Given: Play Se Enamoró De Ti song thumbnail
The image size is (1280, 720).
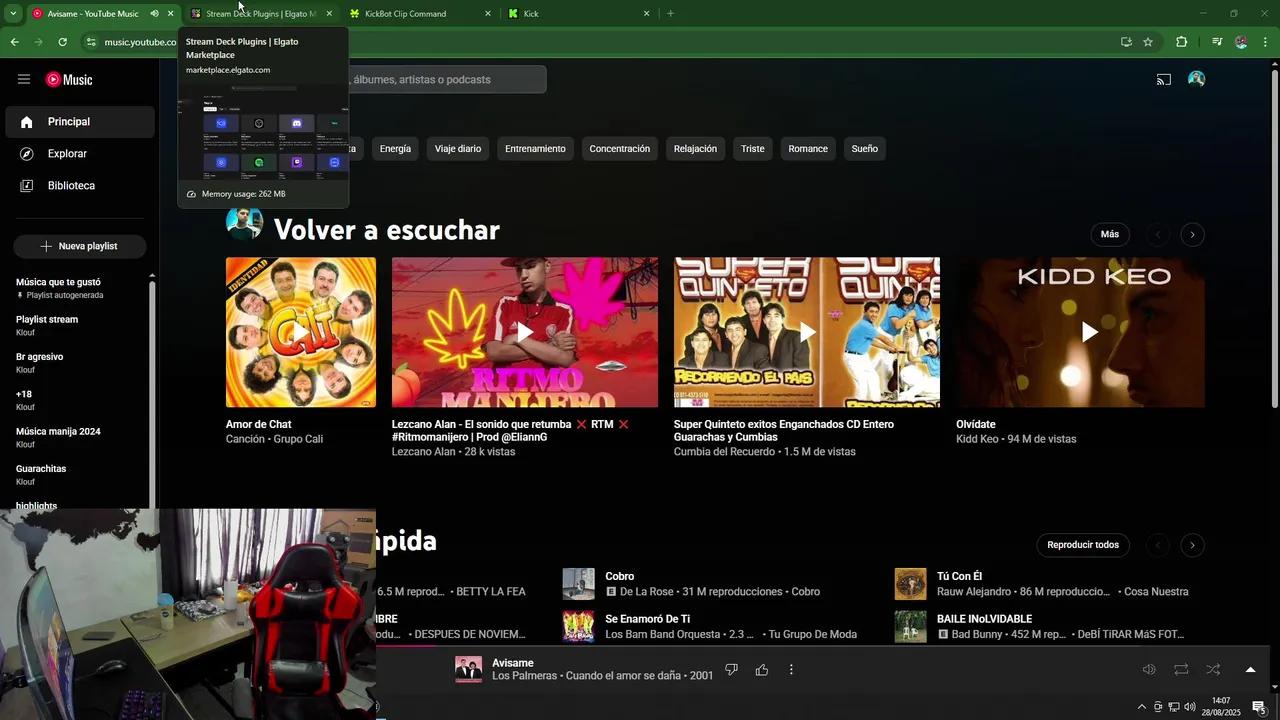Looking at the screenshot, I should (579, 627).
